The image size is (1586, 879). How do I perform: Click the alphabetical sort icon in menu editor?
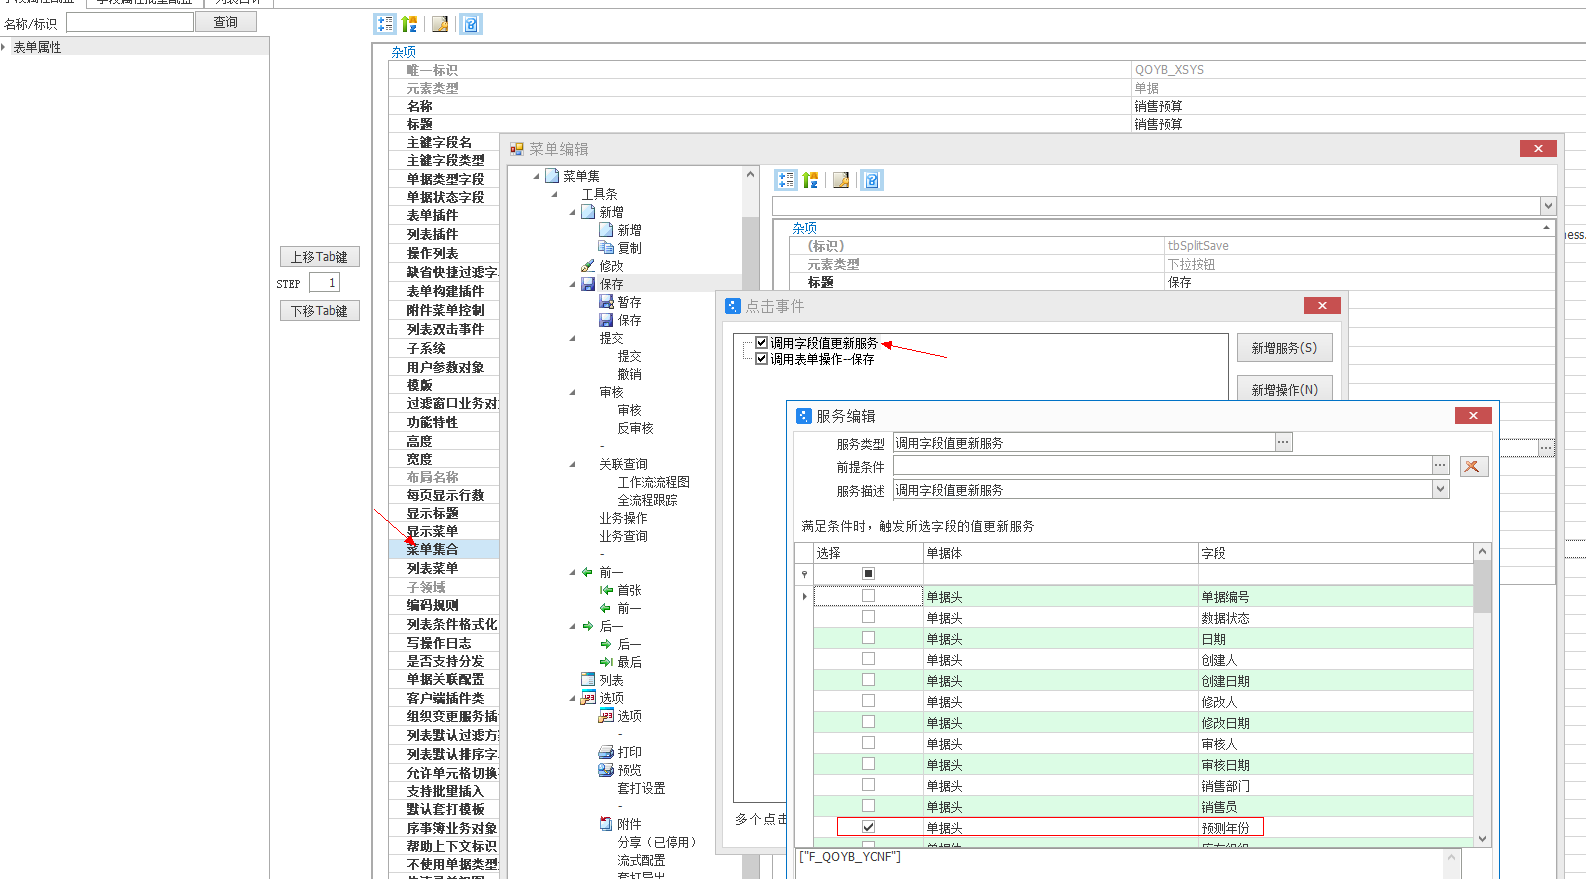click(810, 180)
